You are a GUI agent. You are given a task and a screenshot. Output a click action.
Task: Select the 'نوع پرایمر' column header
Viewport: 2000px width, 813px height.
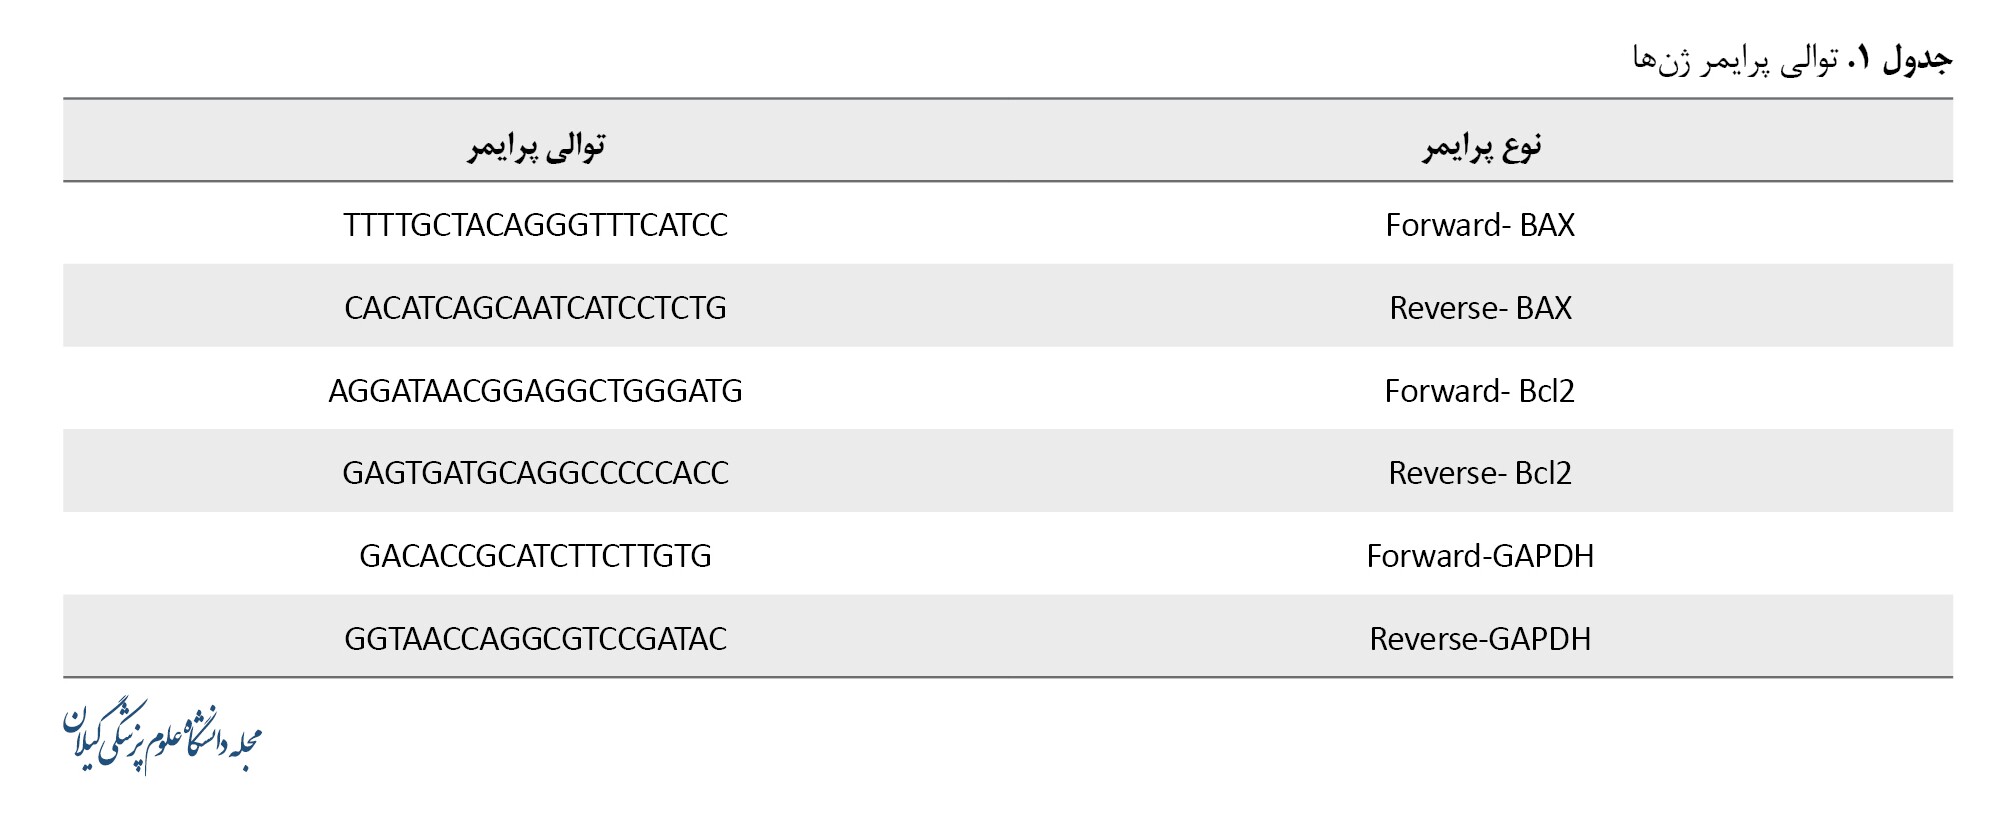(x=1481, y=146)
